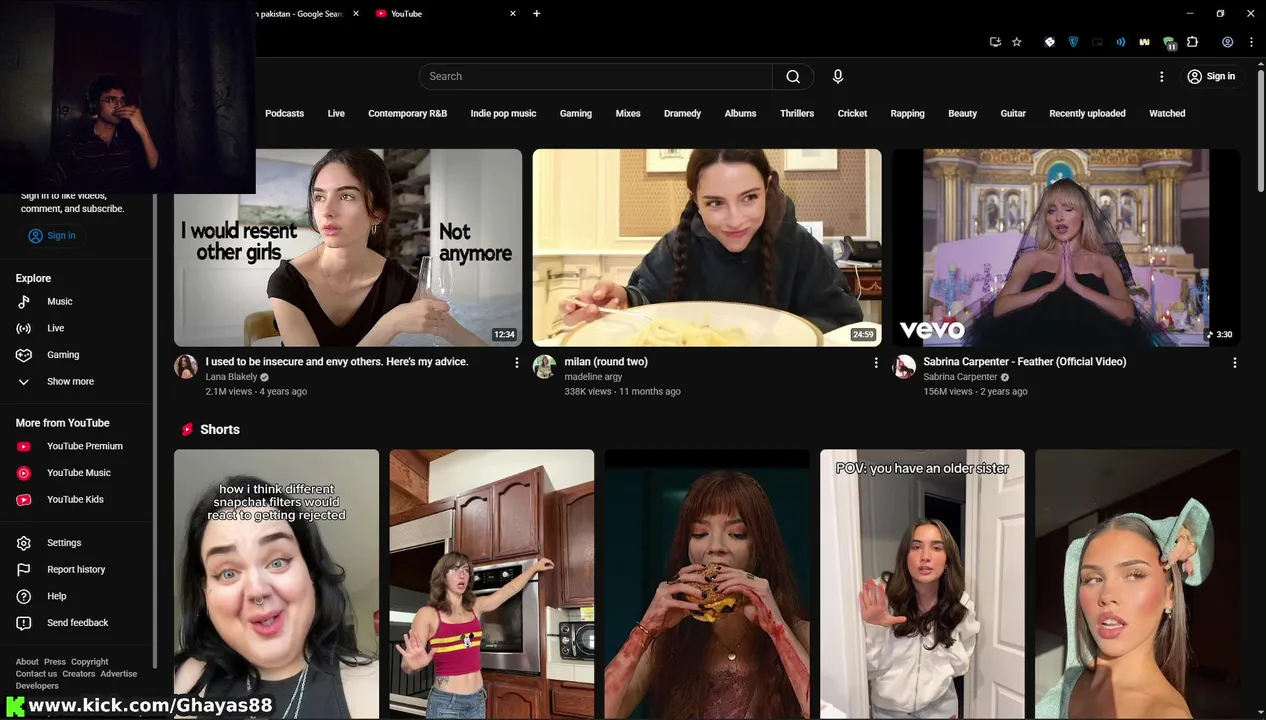This screenshot has width=1266, height=720.
Task: Click the Sabrina Carpenter channel name link
Action: [960, 377]
